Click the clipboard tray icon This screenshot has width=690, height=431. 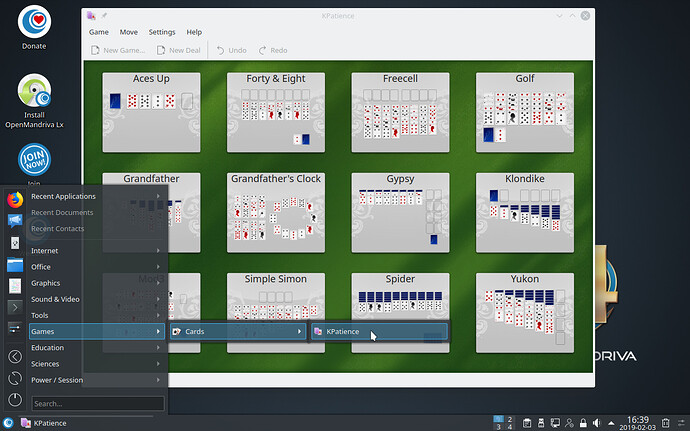tap(527, 423)
